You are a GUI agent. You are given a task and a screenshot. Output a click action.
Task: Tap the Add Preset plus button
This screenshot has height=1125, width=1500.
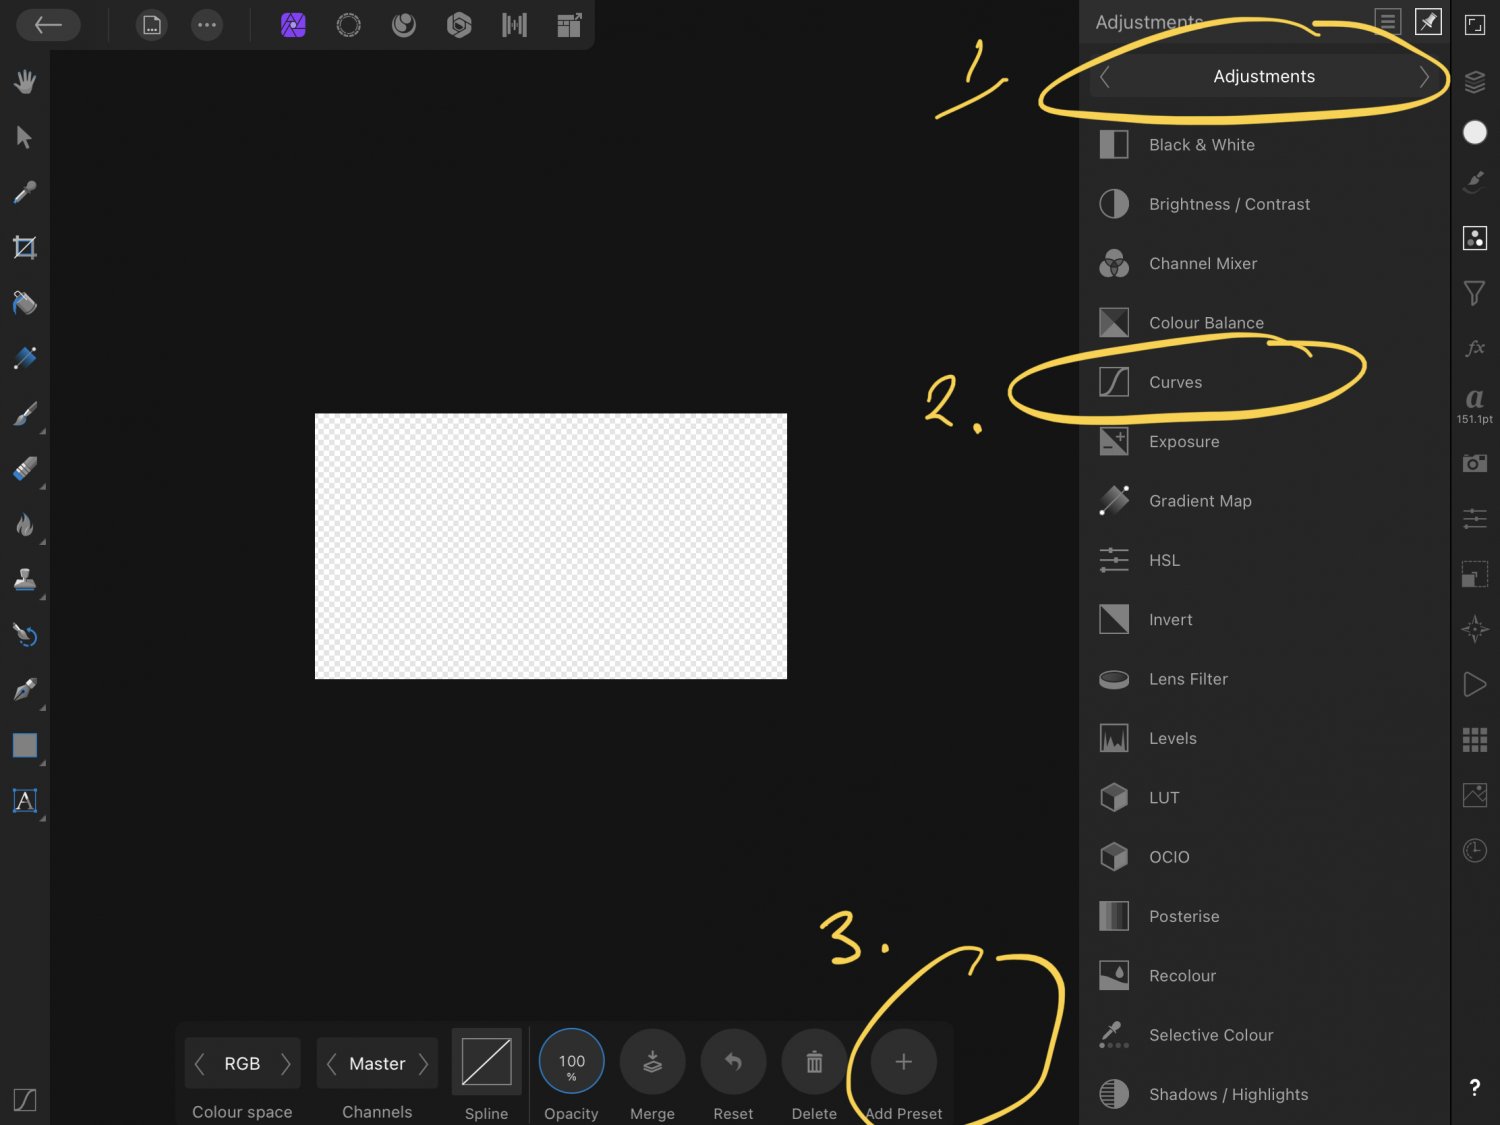coord(903,1062)
